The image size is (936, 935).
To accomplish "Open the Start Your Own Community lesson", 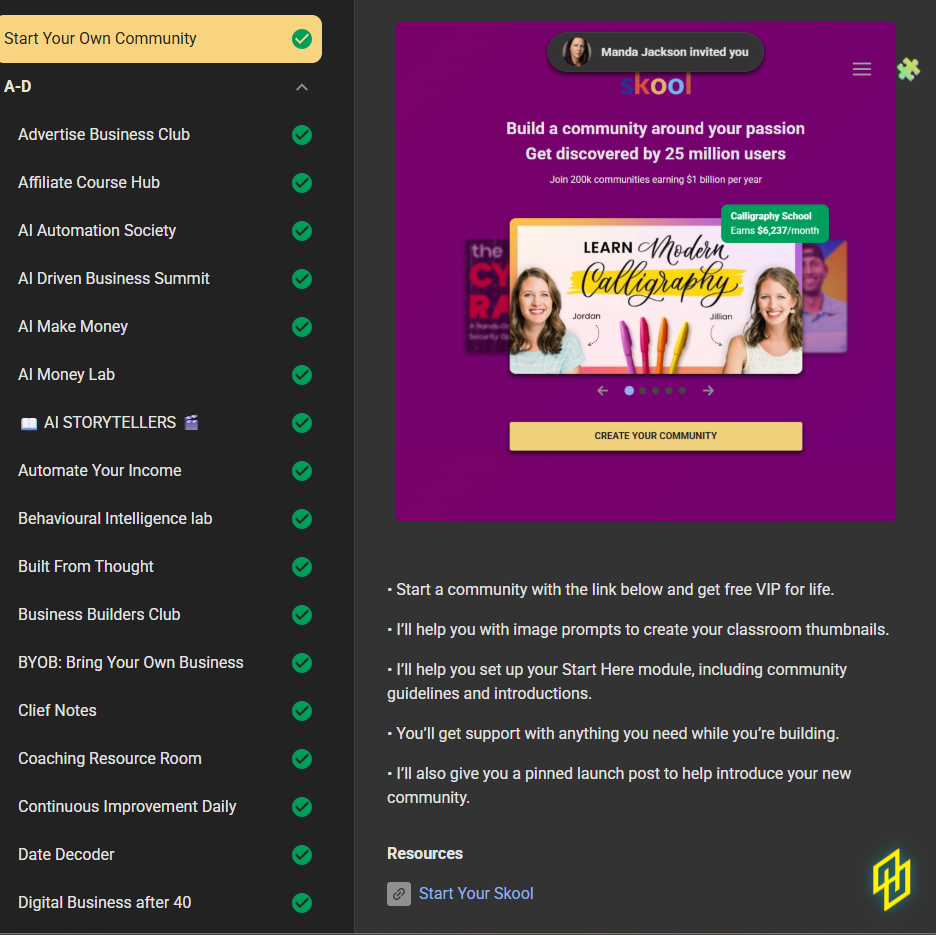I will click(160, 39).
